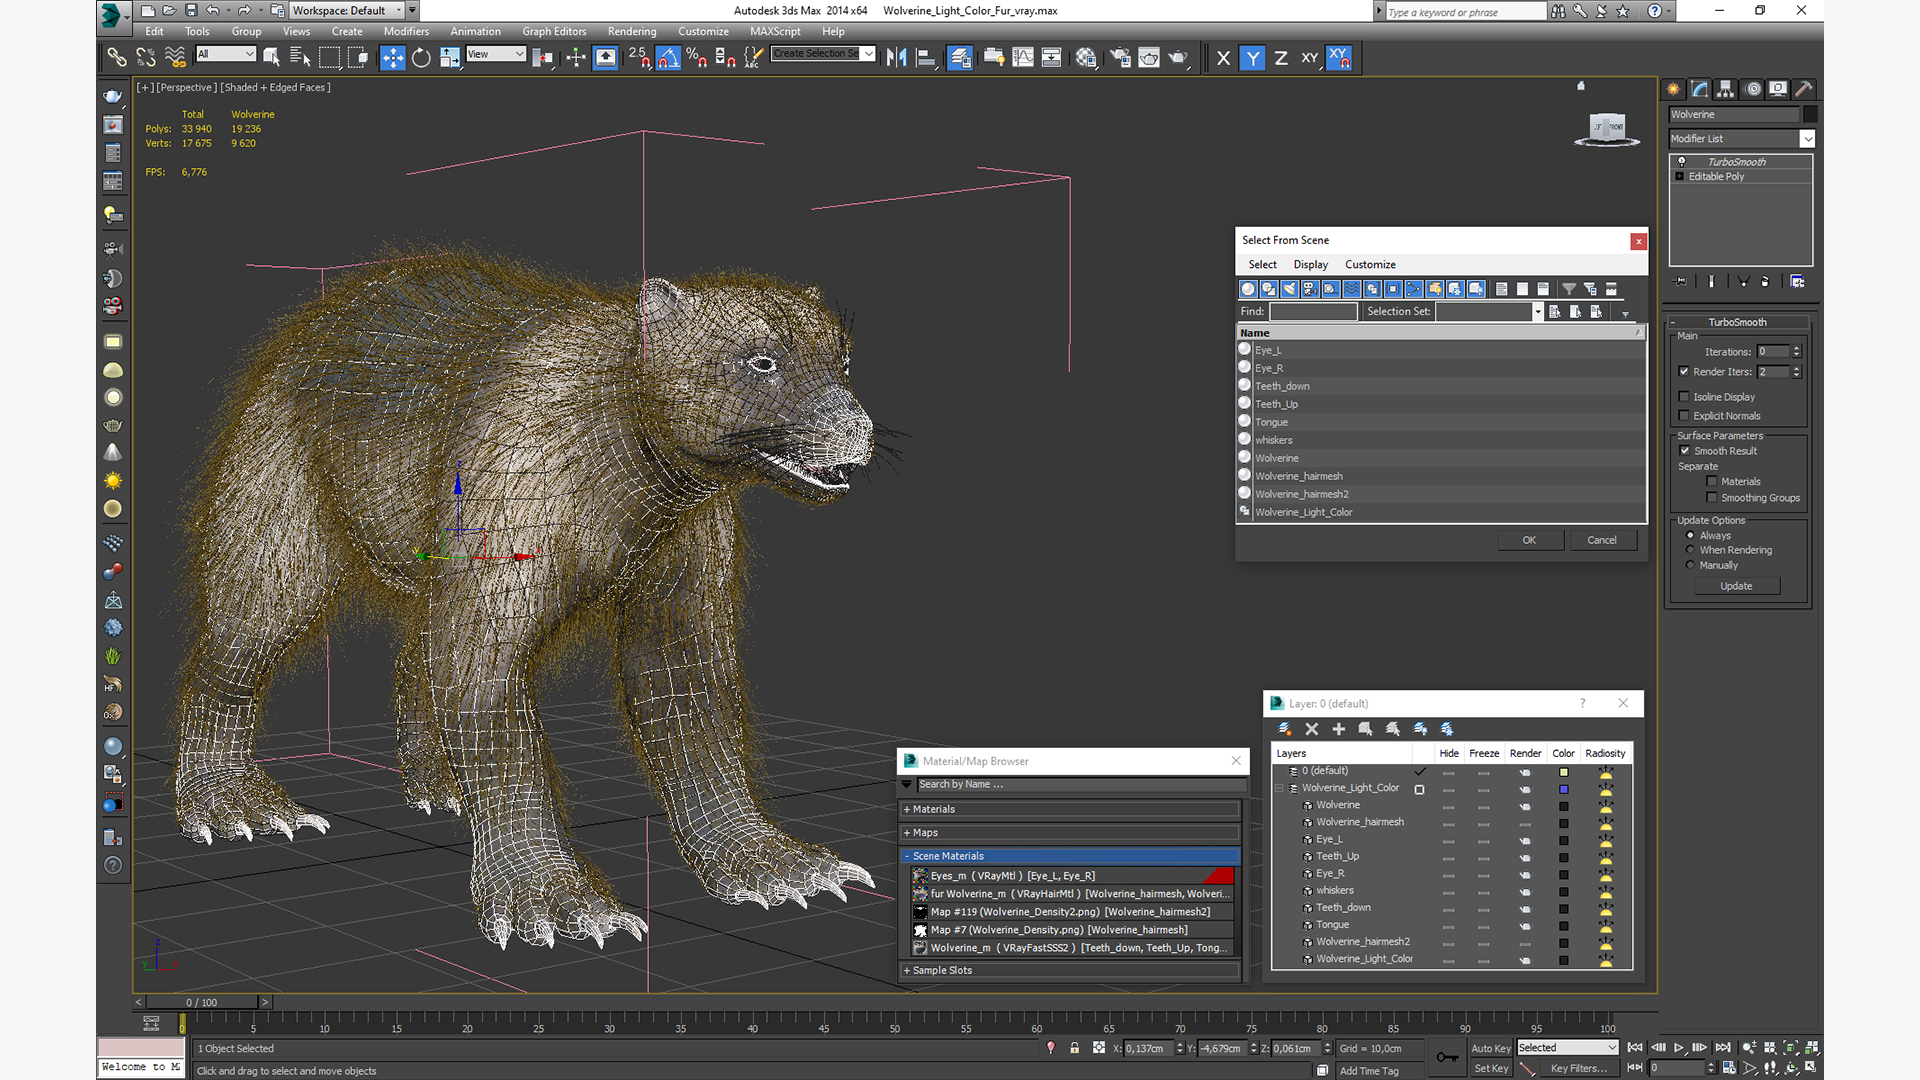Open the Material Editor icon
This screenshot has width=1920, height=1080.
tap(1086, 58)
